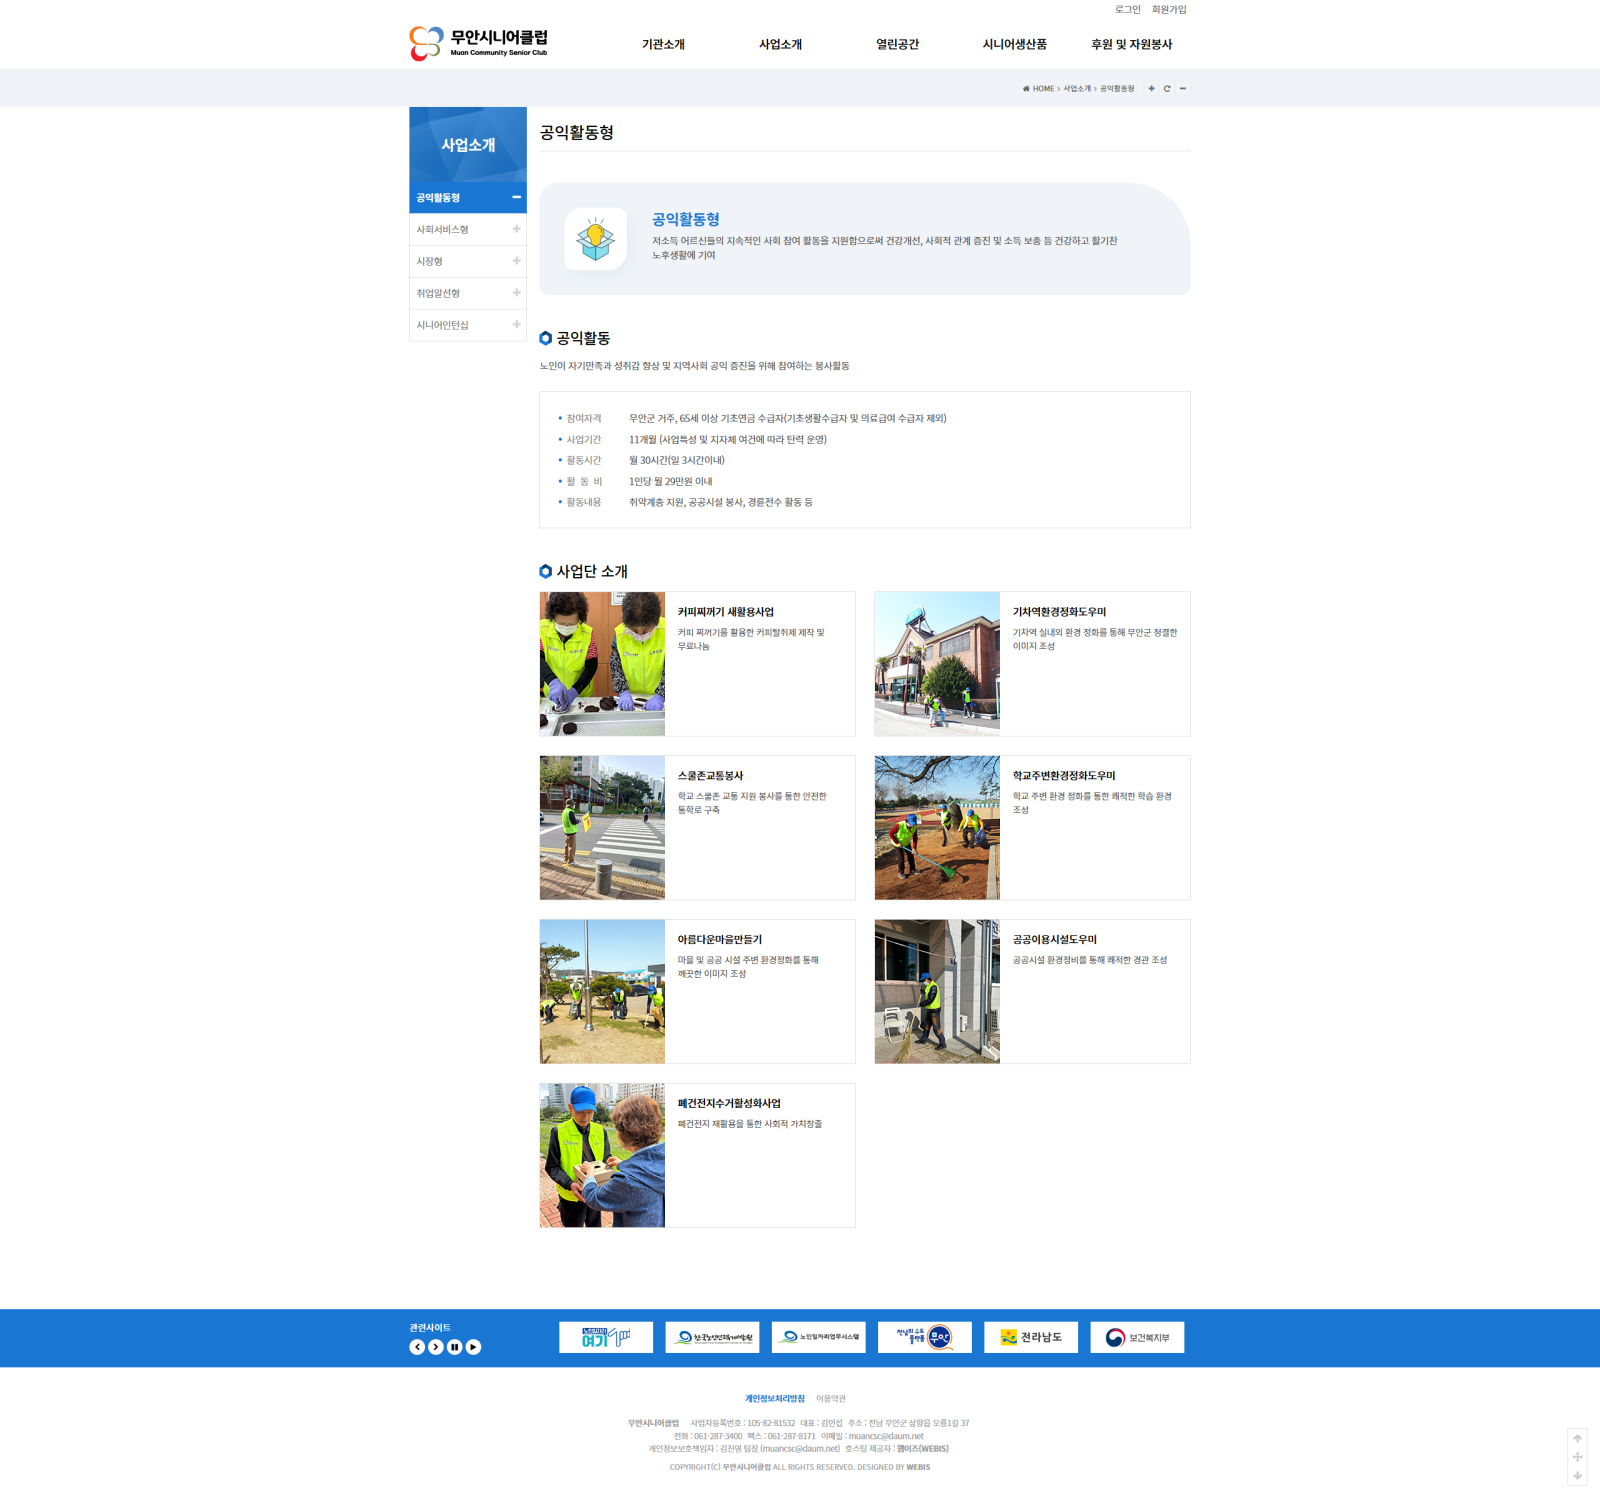Click scroll-to-top arrow at bottom right

(1578, 1439)
